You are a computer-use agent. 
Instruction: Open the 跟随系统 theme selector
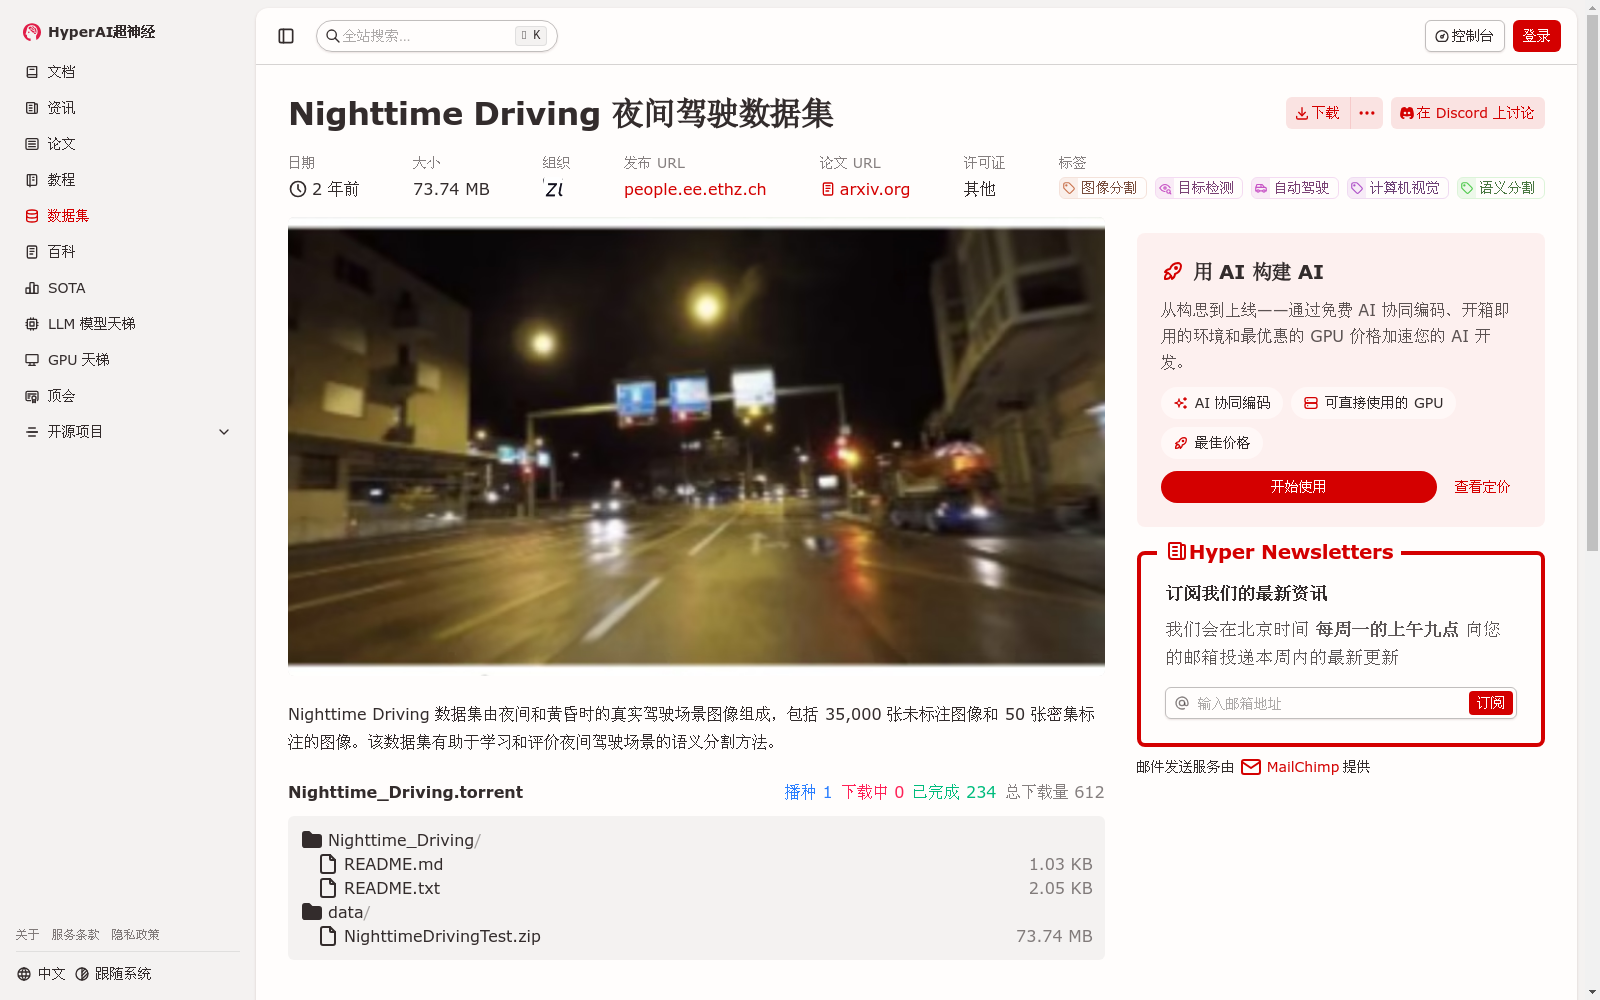113,974
